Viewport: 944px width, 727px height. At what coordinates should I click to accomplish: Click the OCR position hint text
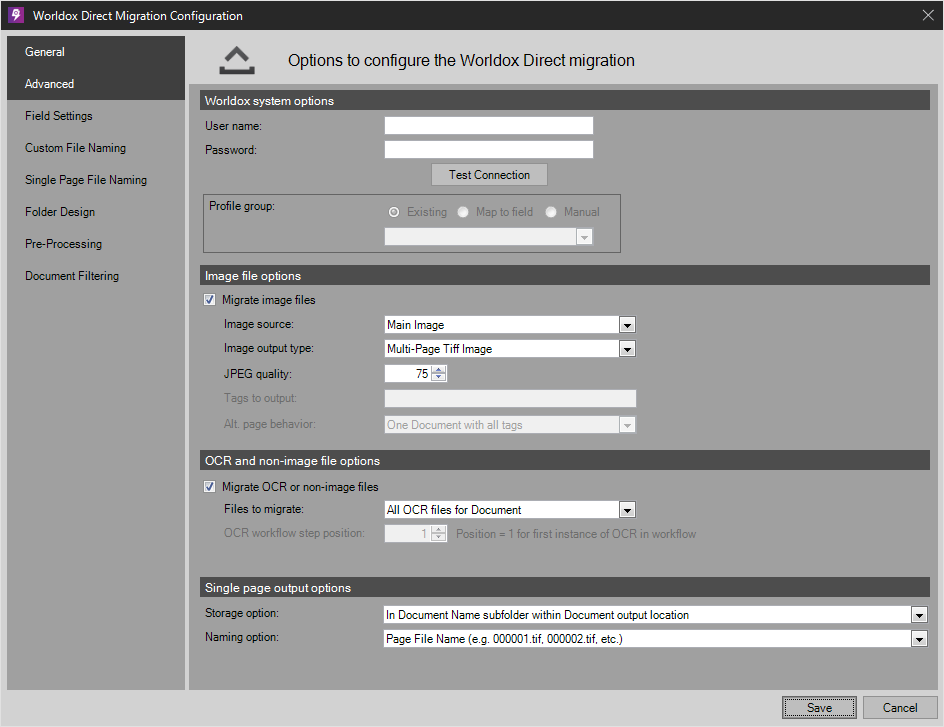pyautogui.click(x=576, y=534)
